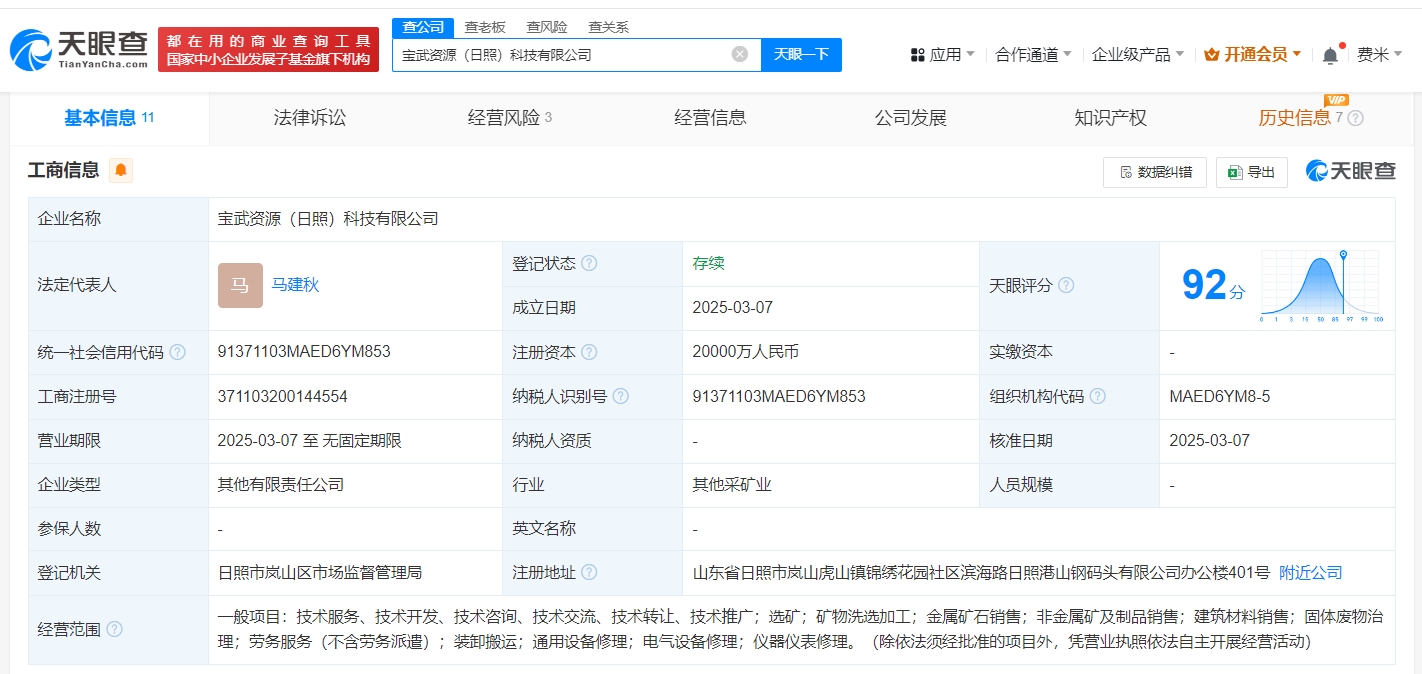Viewport: 1422px width, 674px height.
Task: Click help icon next to 经营范围
Action: [115, 629]
